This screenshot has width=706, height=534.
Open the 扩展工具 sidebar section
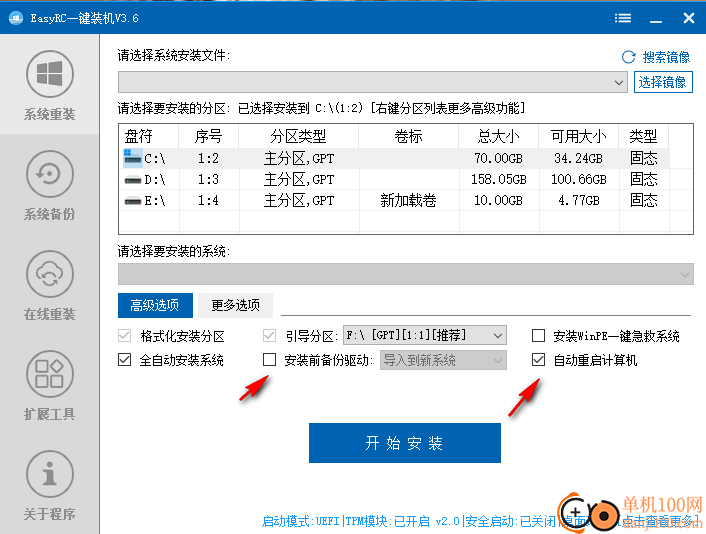tap(50, 385)
